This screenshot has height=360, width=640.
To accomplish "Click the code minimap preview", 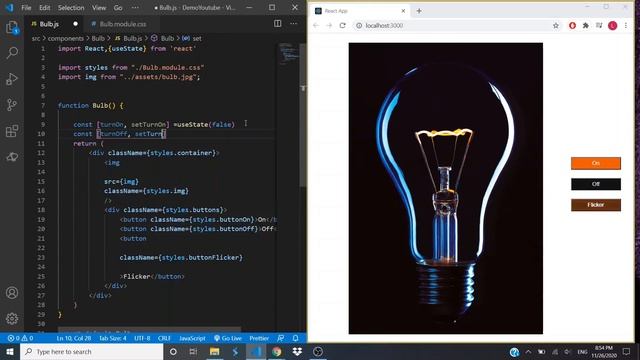I will point(289,53).
